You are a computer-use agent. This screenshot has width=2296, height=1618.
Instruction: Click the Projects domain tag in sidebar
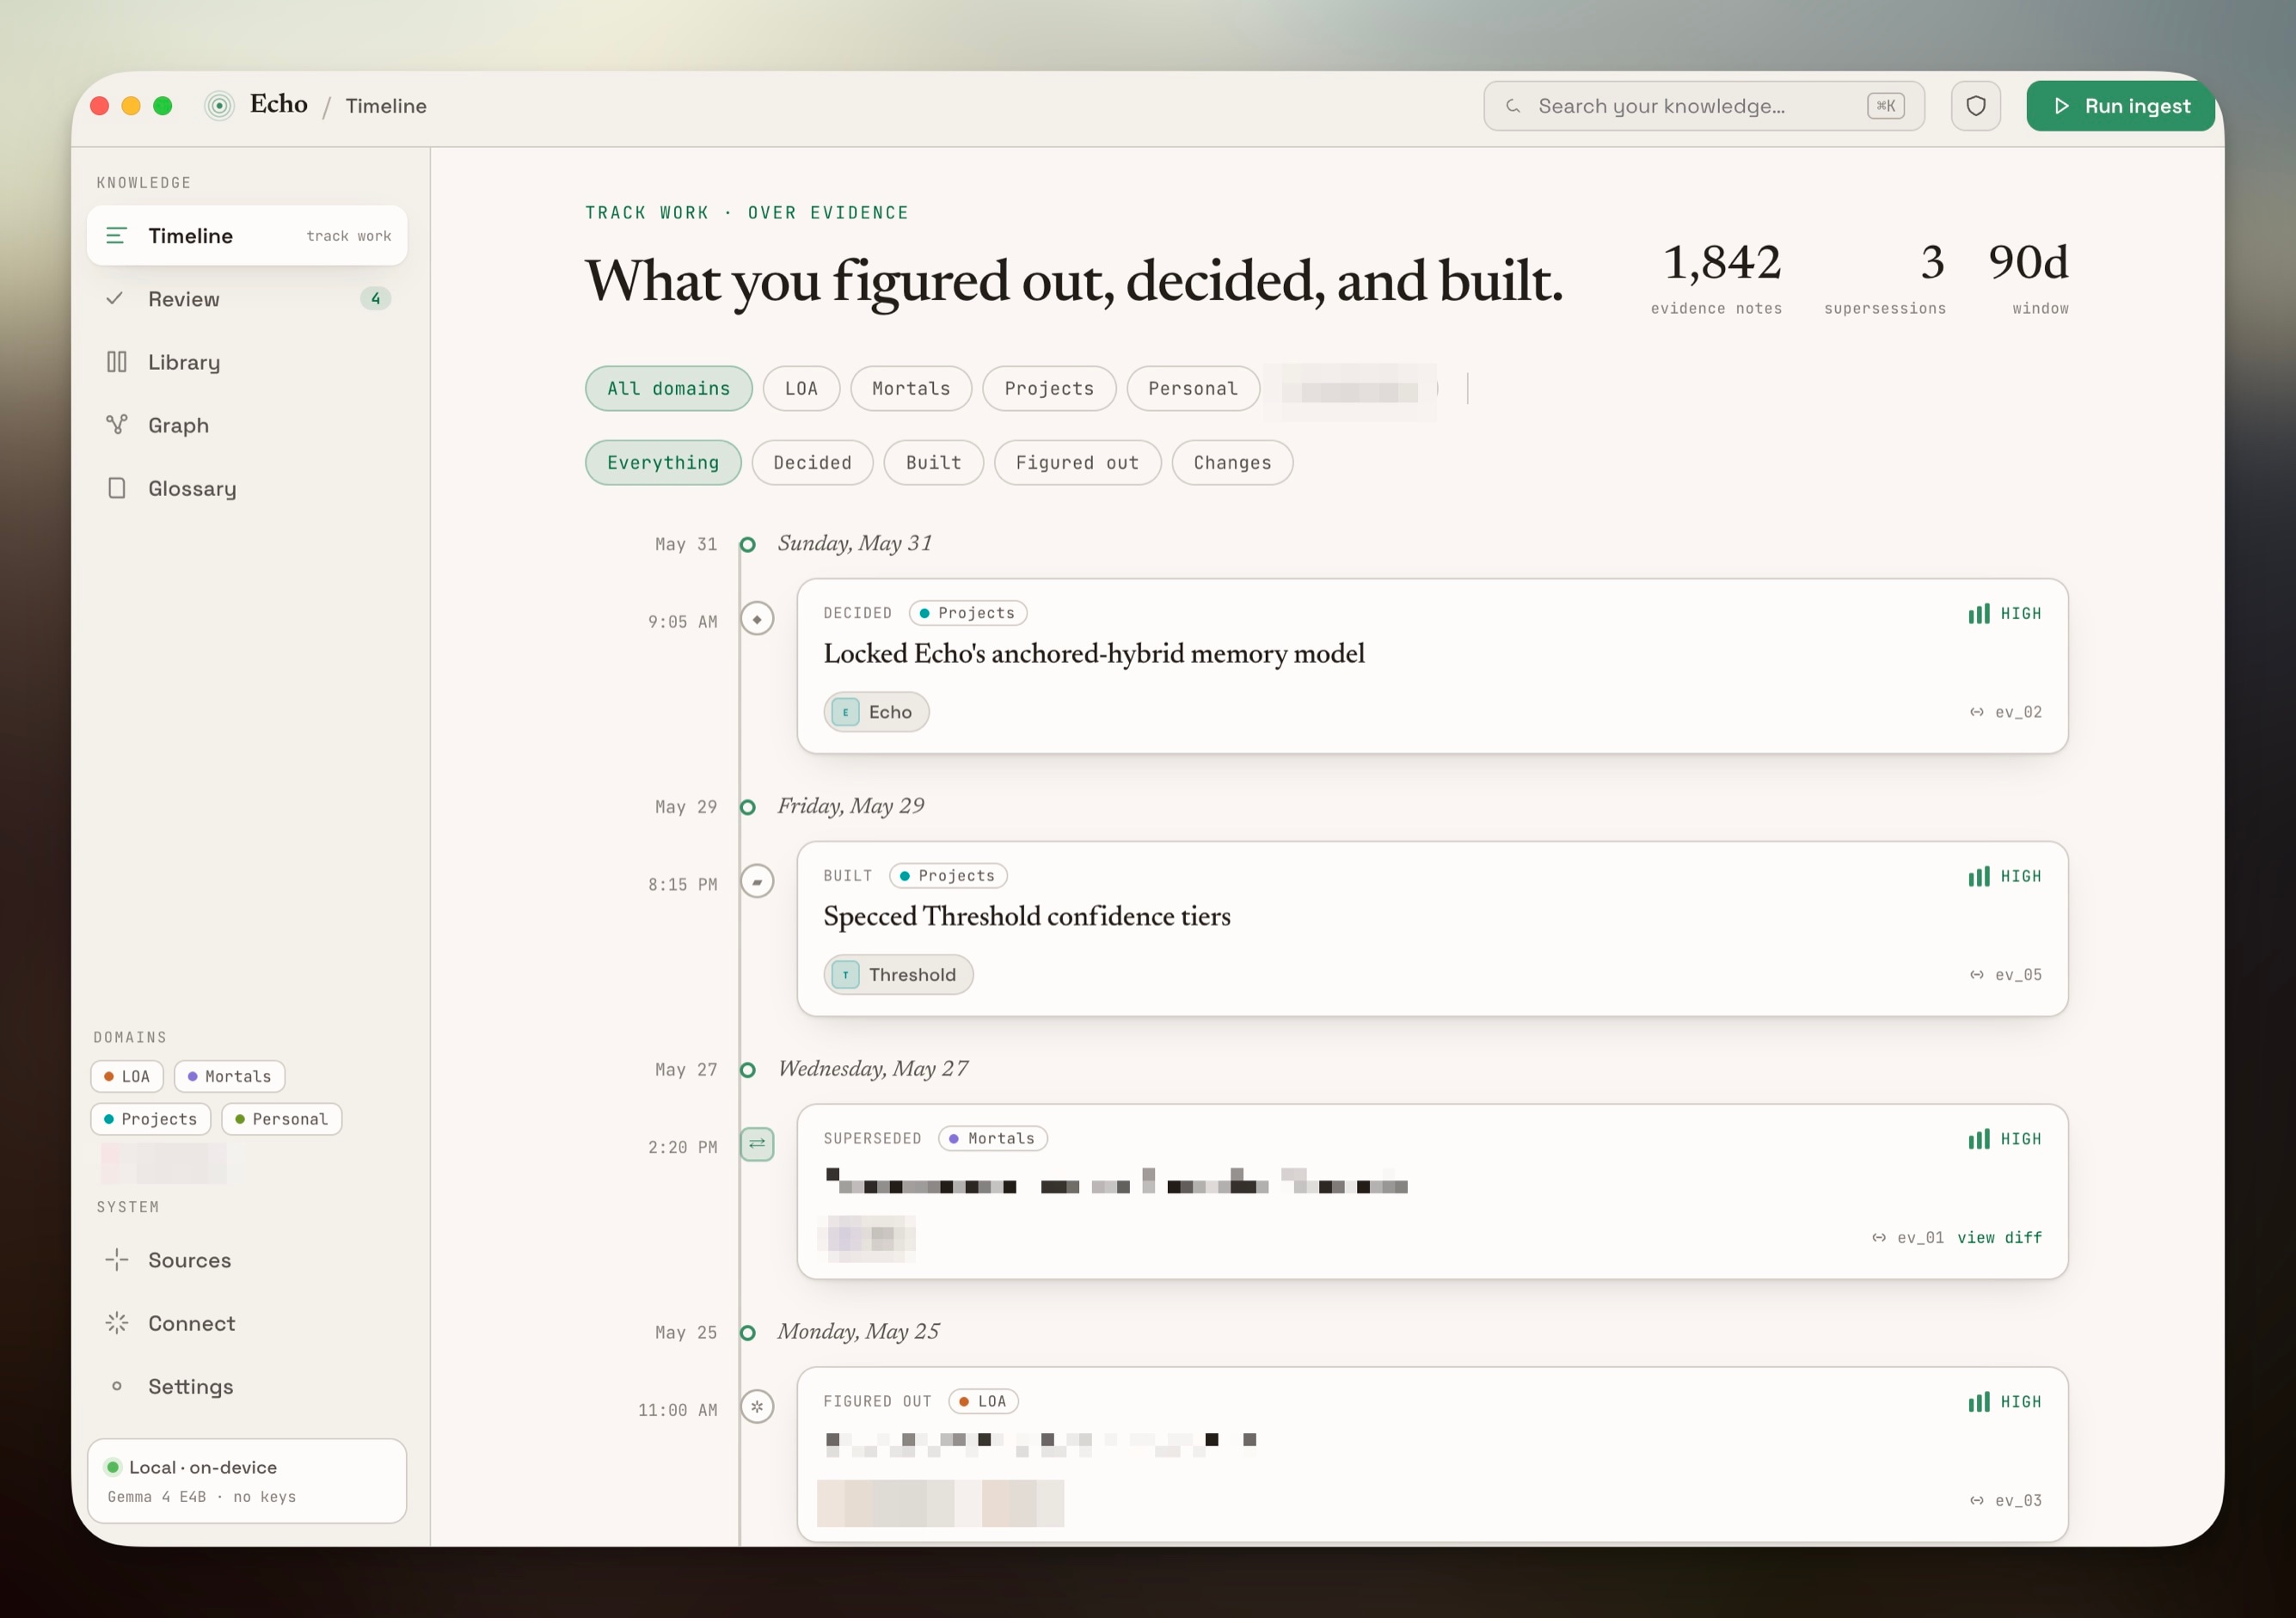tap(150, 1119)
